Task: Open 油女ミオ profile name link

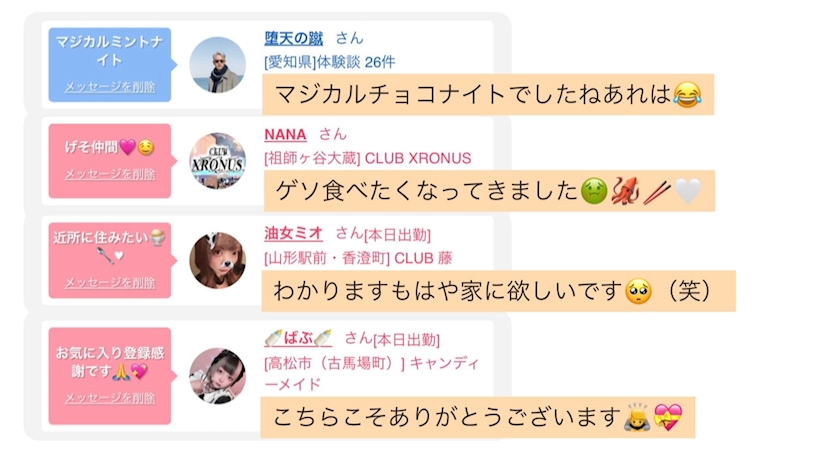Action: pos(294,233)
